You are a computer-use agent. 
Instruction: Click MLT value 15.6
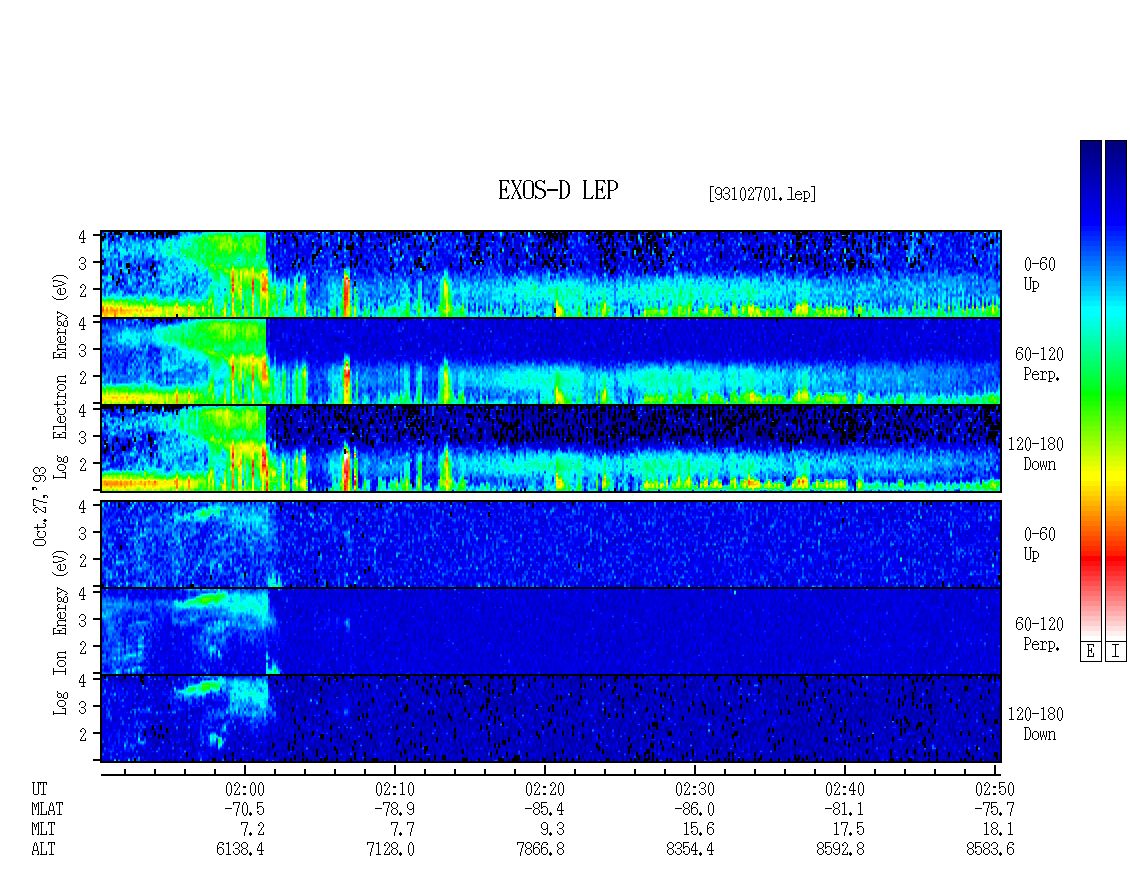(698, 830)
